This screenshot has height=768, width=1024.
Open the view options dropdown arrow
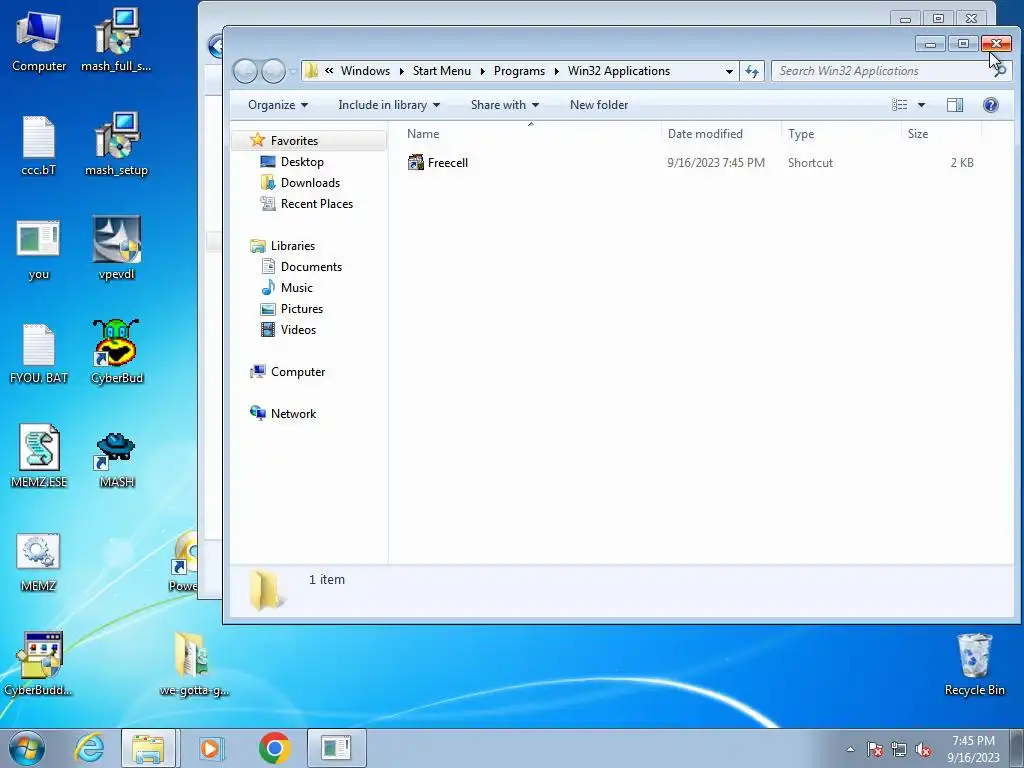tap(921, 105)
